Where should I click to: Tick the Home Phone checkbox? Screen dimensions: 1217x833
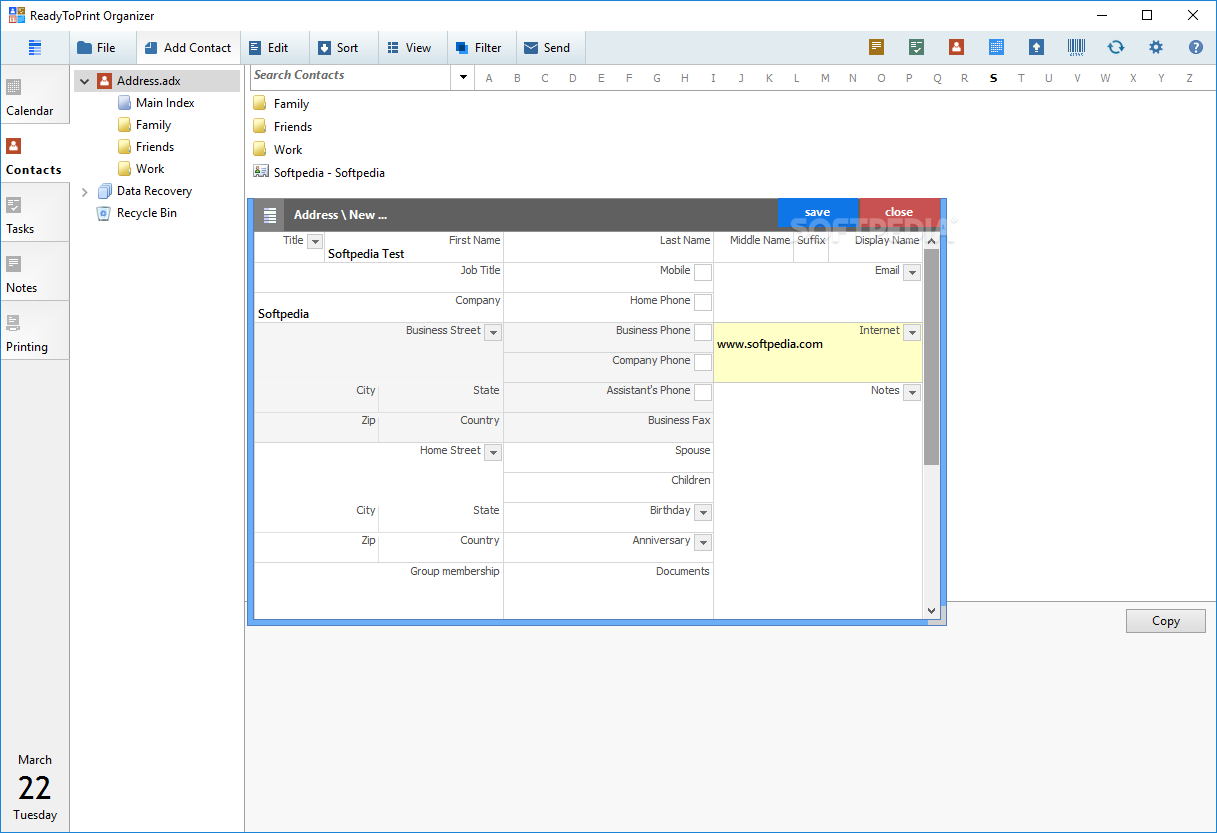[x=703, y=302]
